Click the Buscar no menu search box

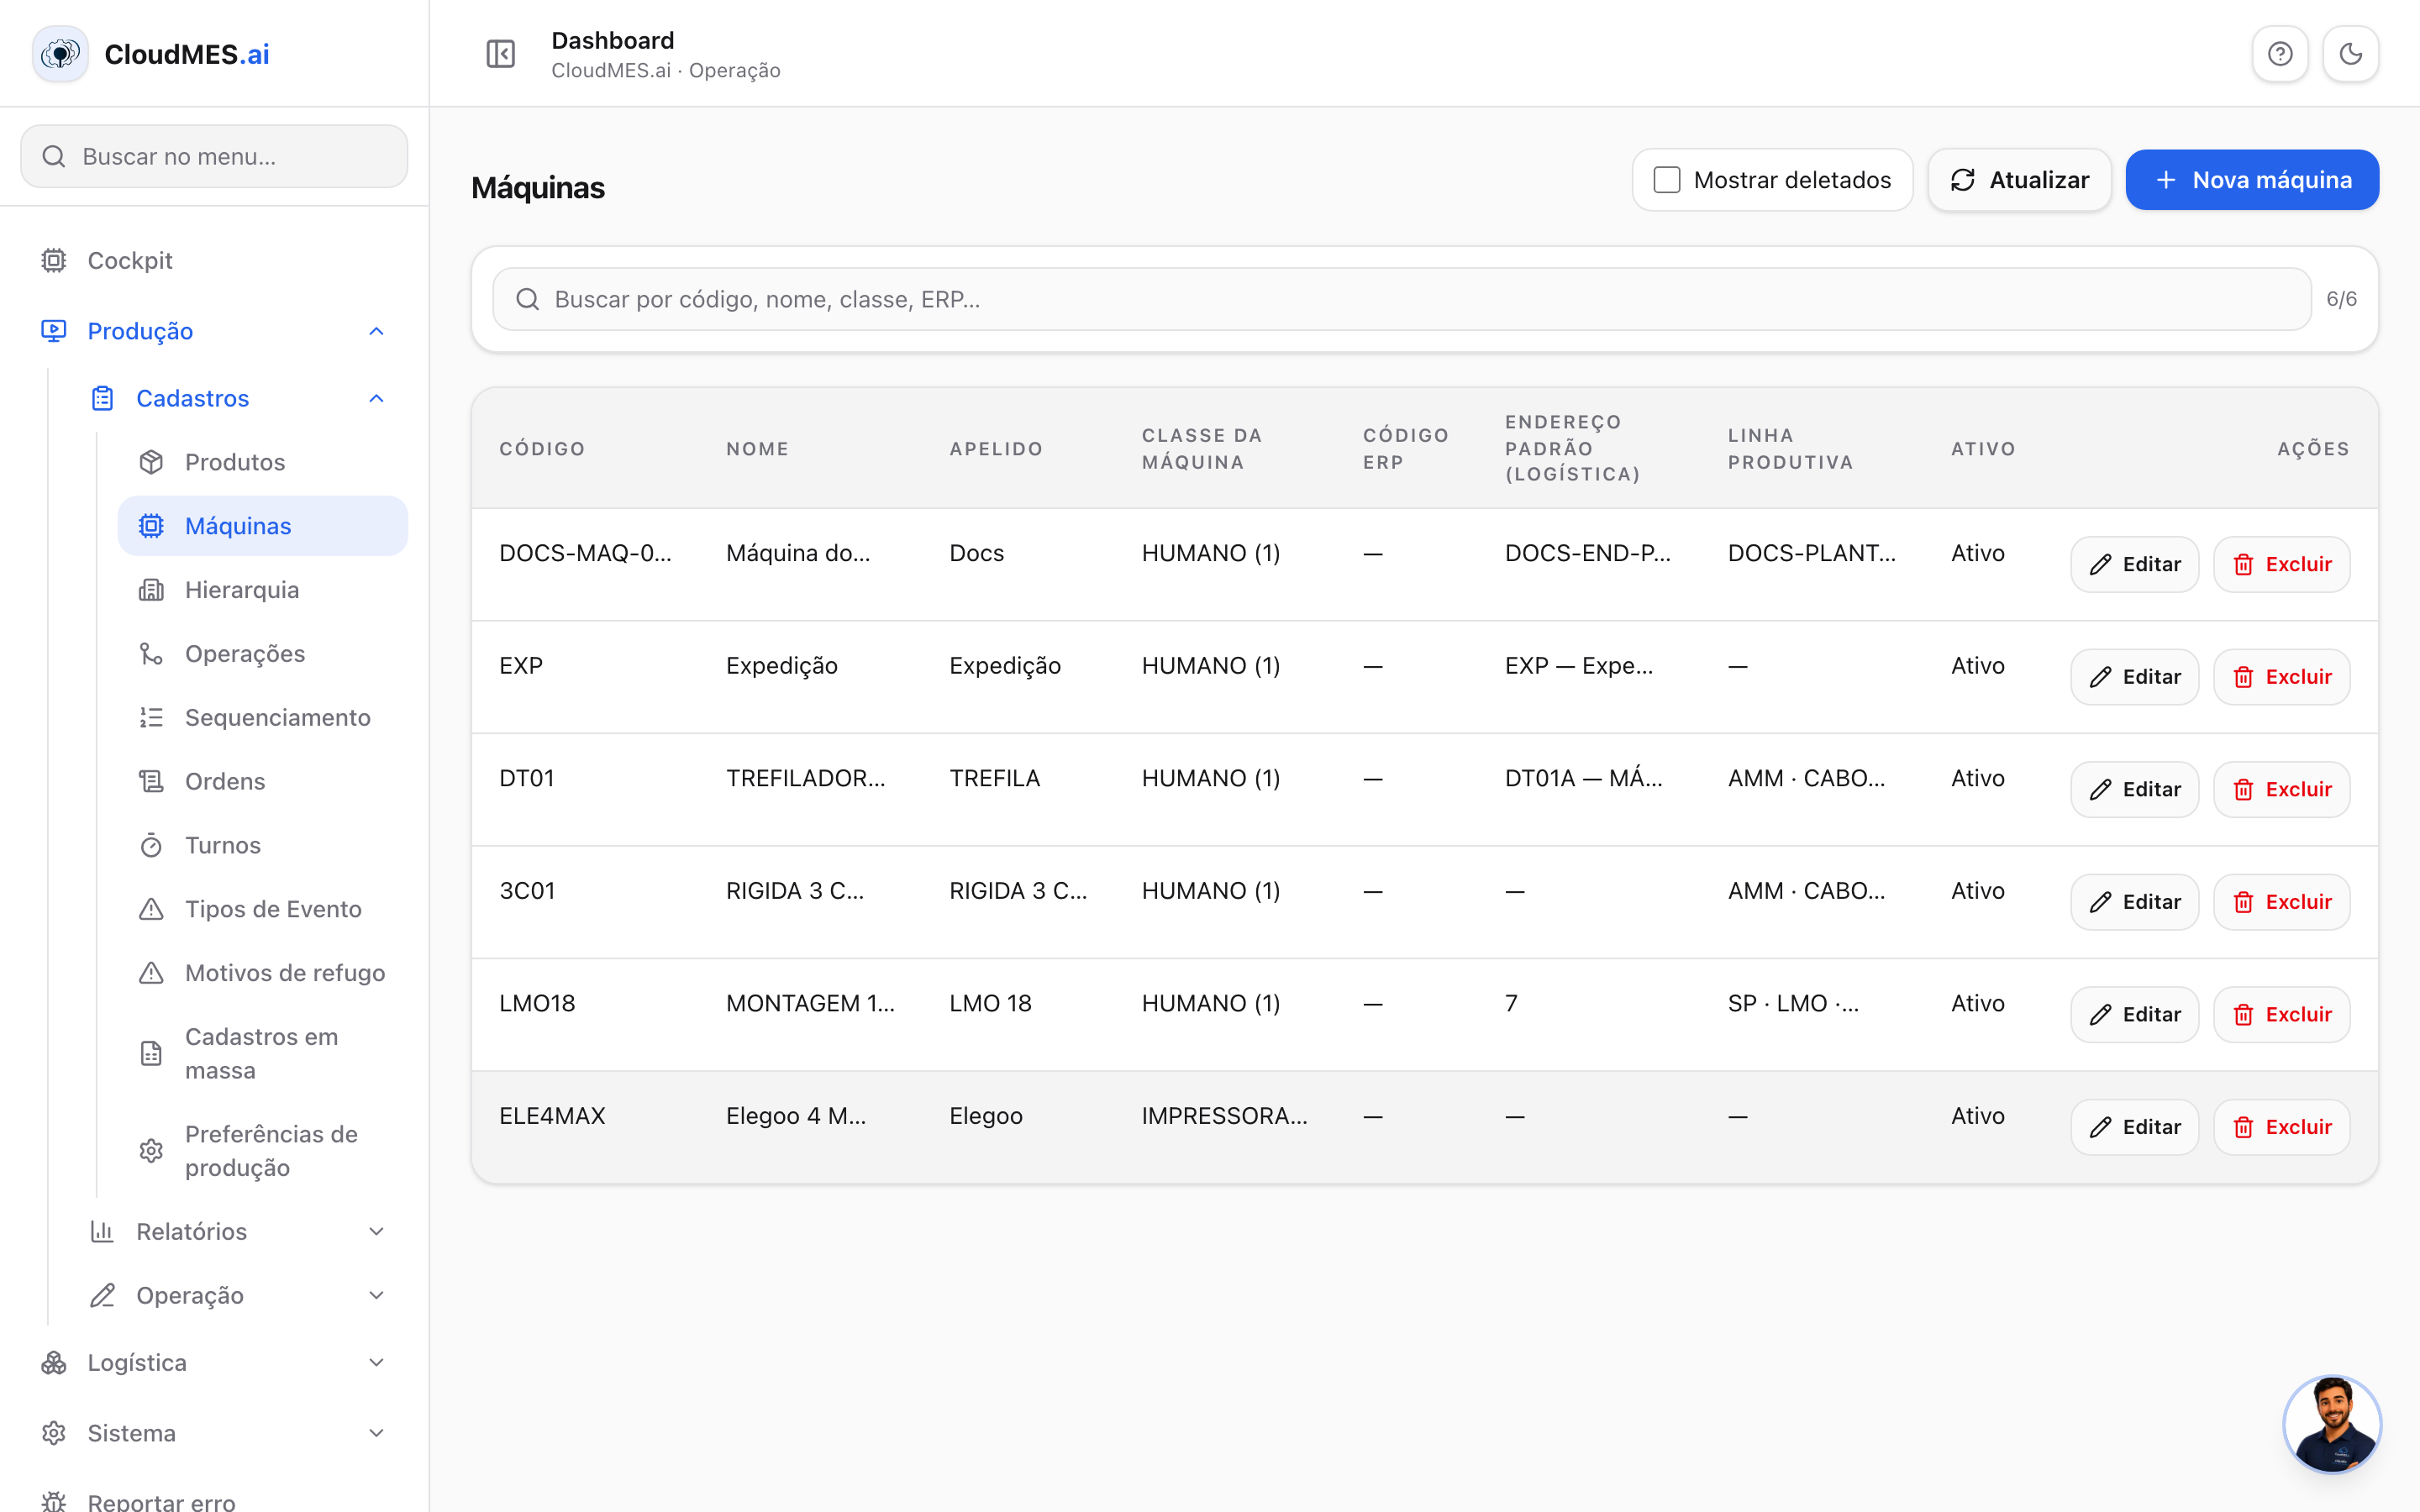[x=214, y=156]
